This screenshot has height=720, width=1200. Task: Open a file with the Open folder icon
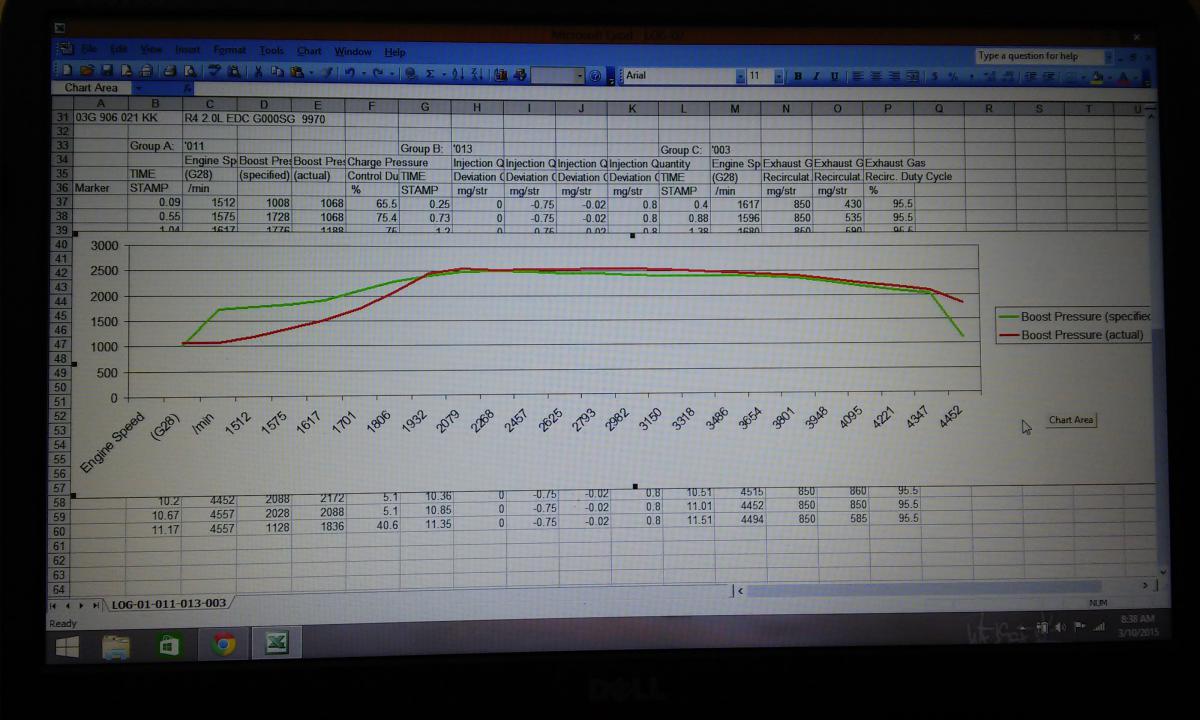point(86,72)
